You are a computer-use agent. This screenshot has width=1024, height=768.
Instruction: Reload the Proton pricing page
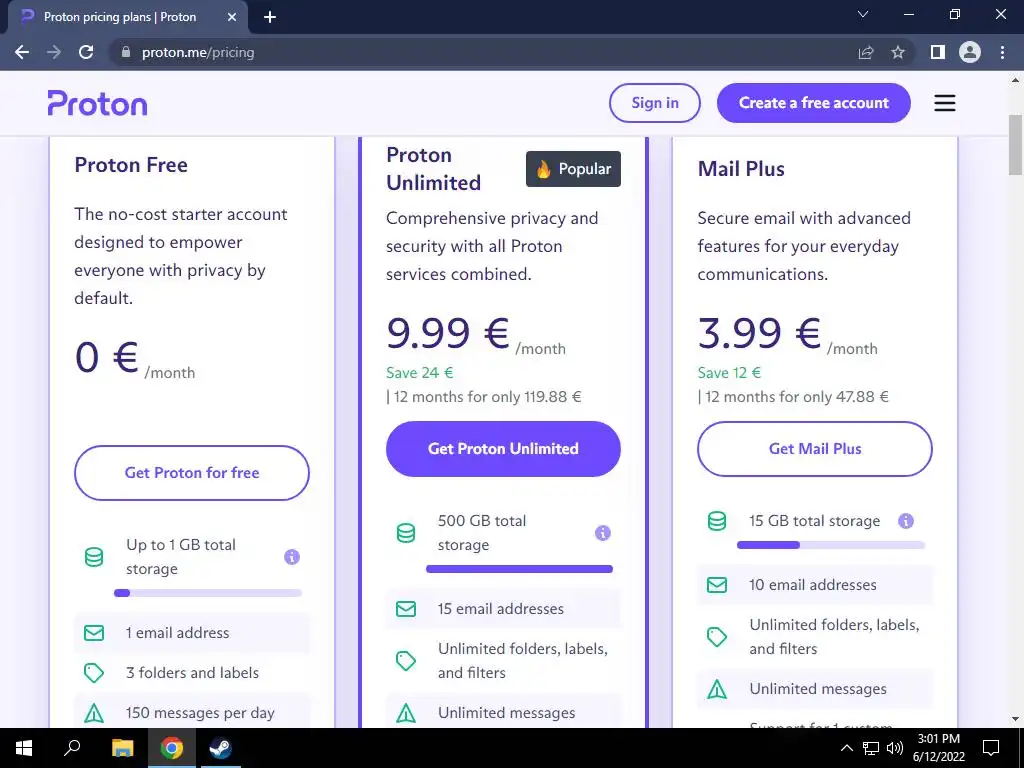click(x=86, y=52)
